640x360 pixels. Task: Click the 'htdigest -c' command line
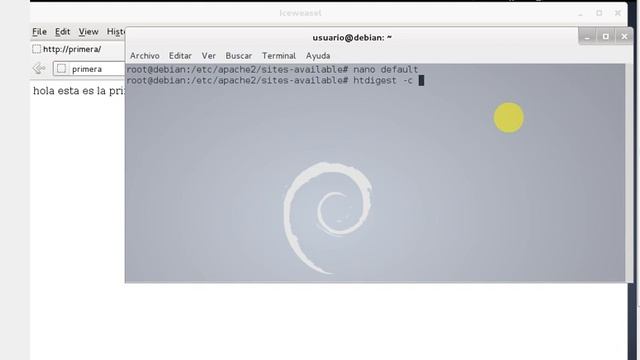point(275,80)
